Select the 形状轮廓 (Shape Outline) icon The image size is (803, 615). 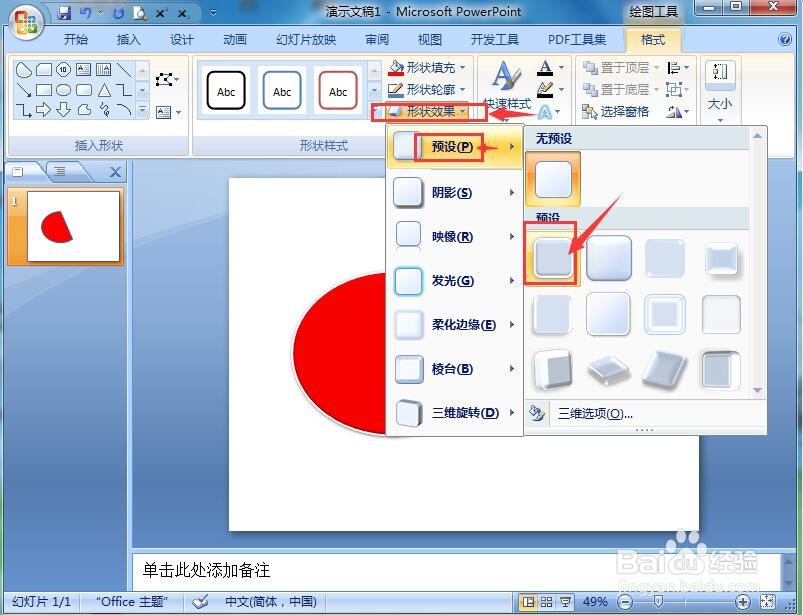click(395, 90)
